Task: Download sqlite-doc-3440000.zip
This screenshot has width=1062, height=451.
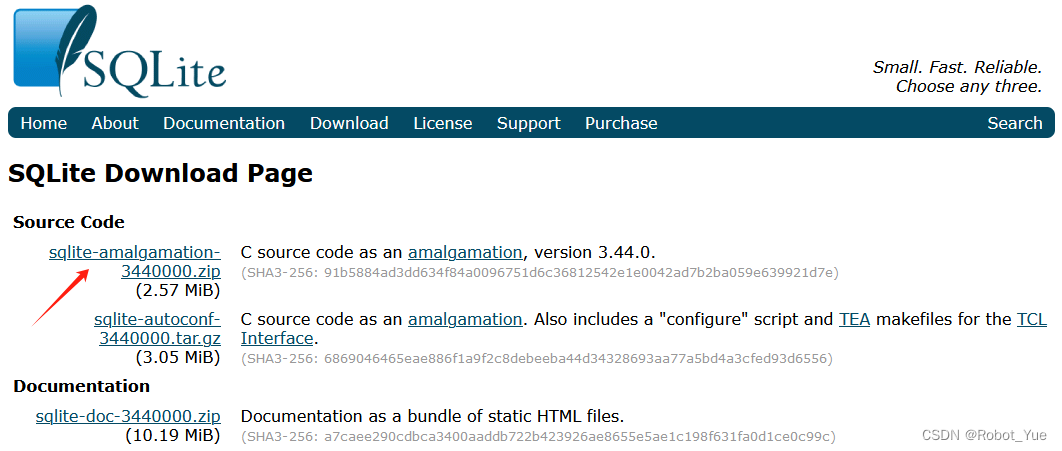Action: (x=128, y=416)
